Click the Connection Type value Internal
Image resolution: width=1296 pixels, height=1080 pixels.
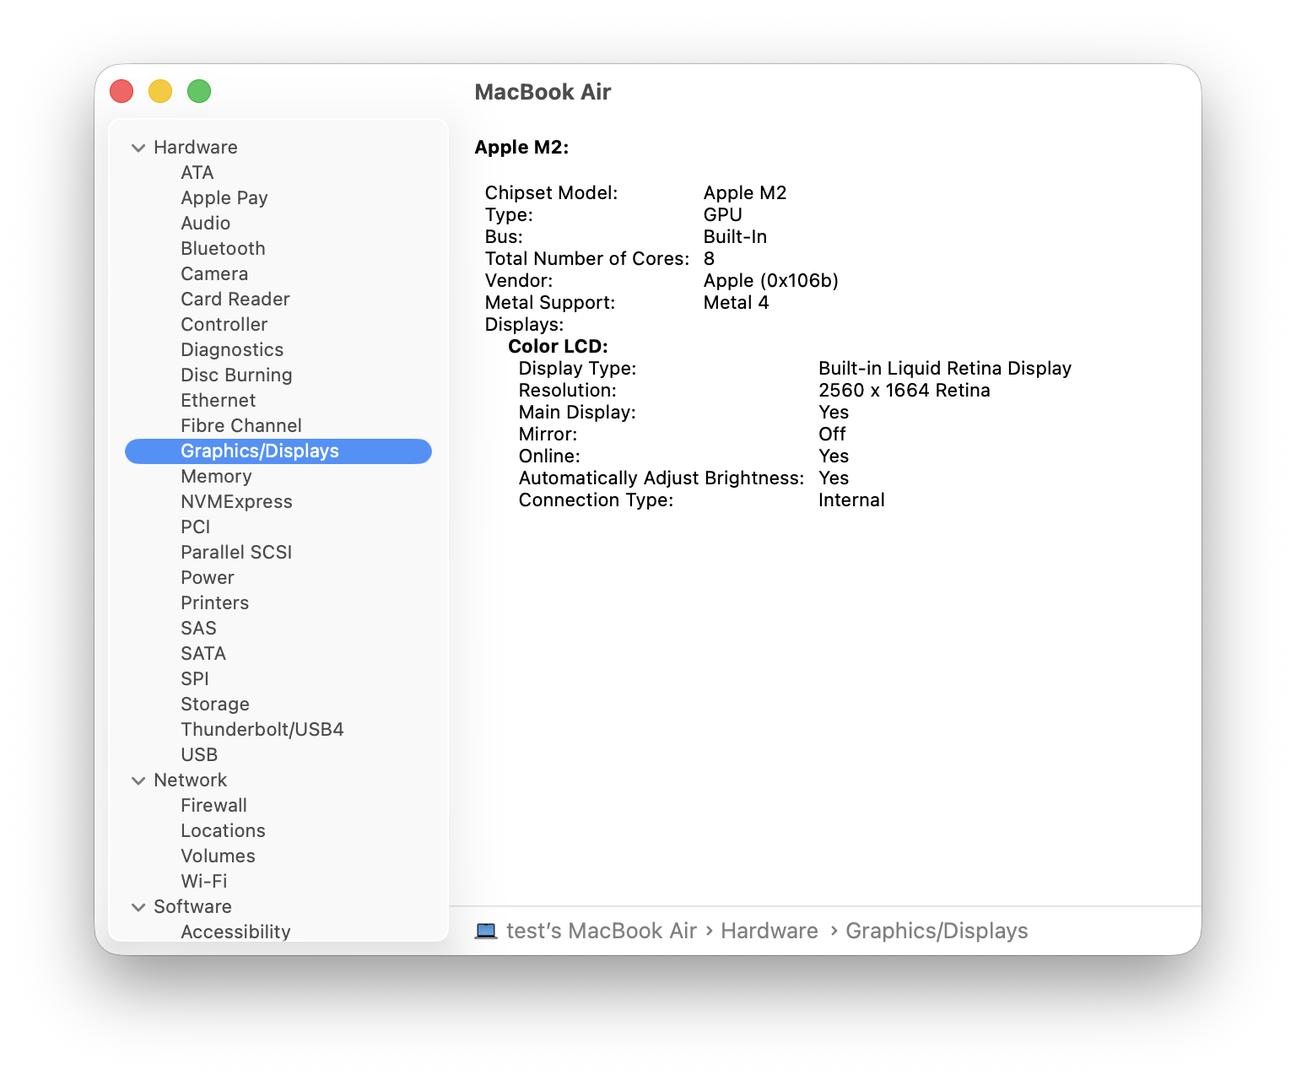pos(851,501)
